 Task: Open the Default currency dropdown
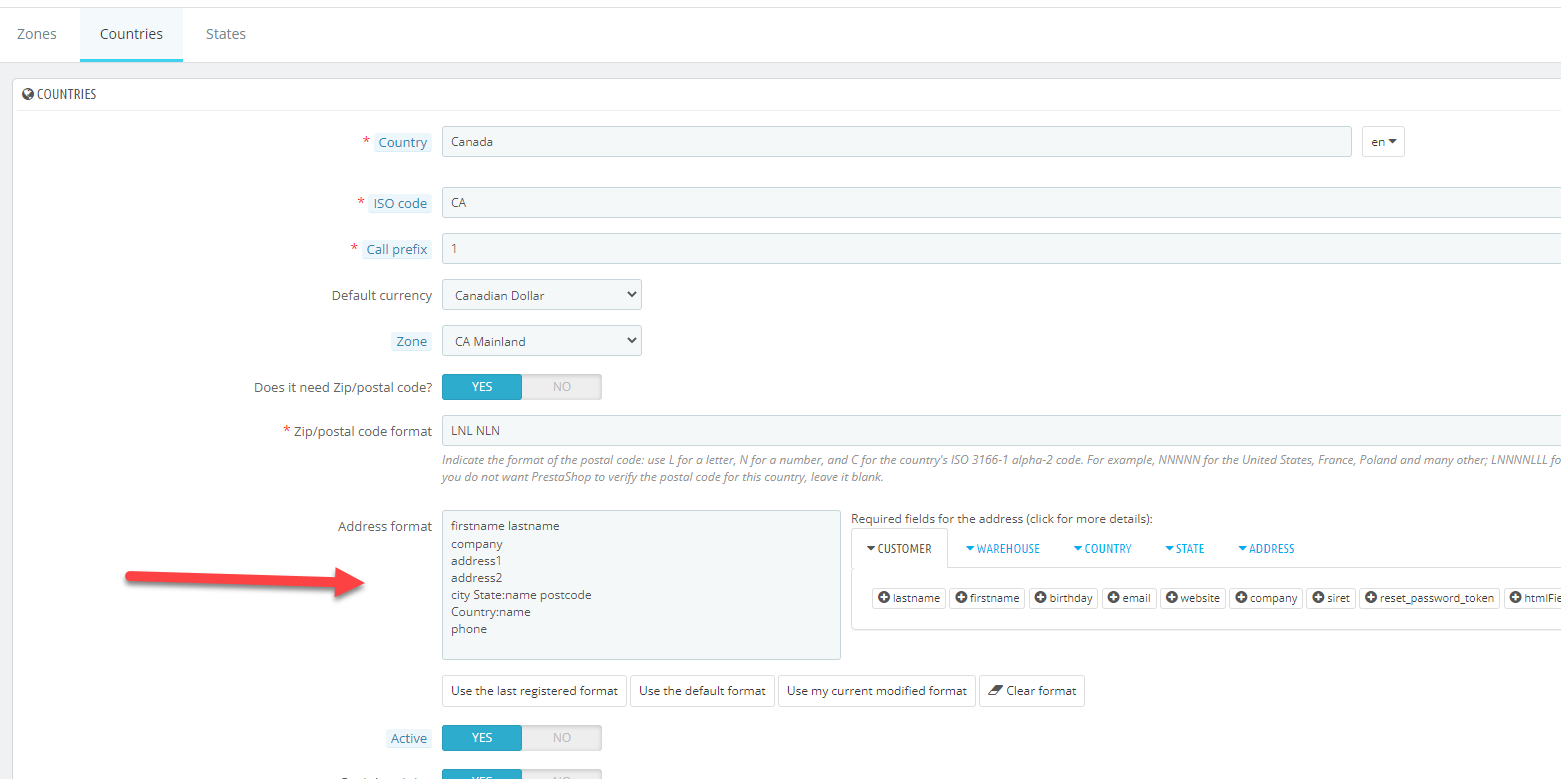pyautogui.click(x=542, y=295)
